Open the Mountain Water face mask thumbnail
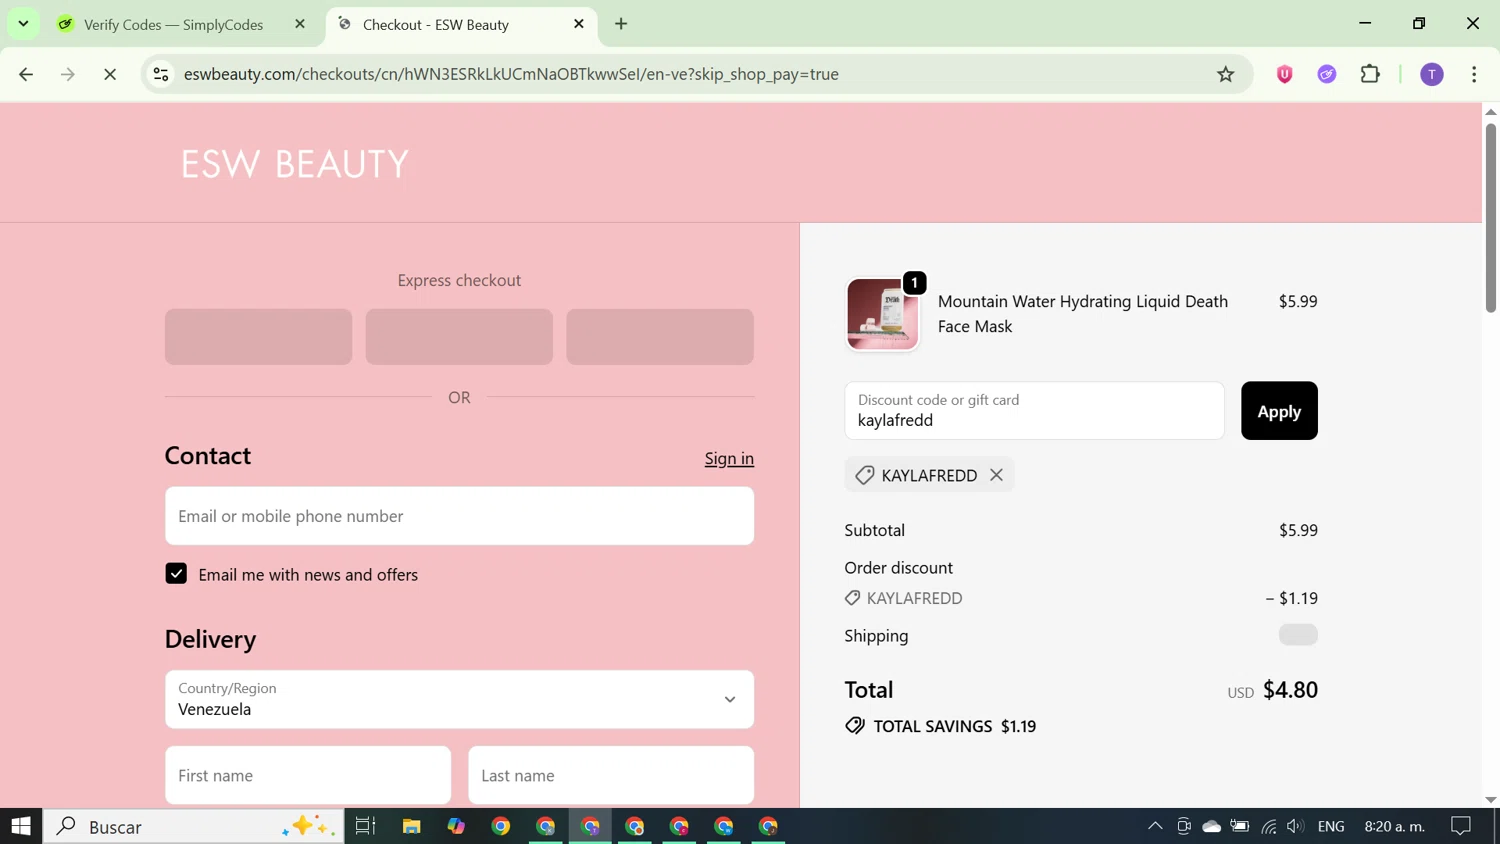 pos(882,314)
